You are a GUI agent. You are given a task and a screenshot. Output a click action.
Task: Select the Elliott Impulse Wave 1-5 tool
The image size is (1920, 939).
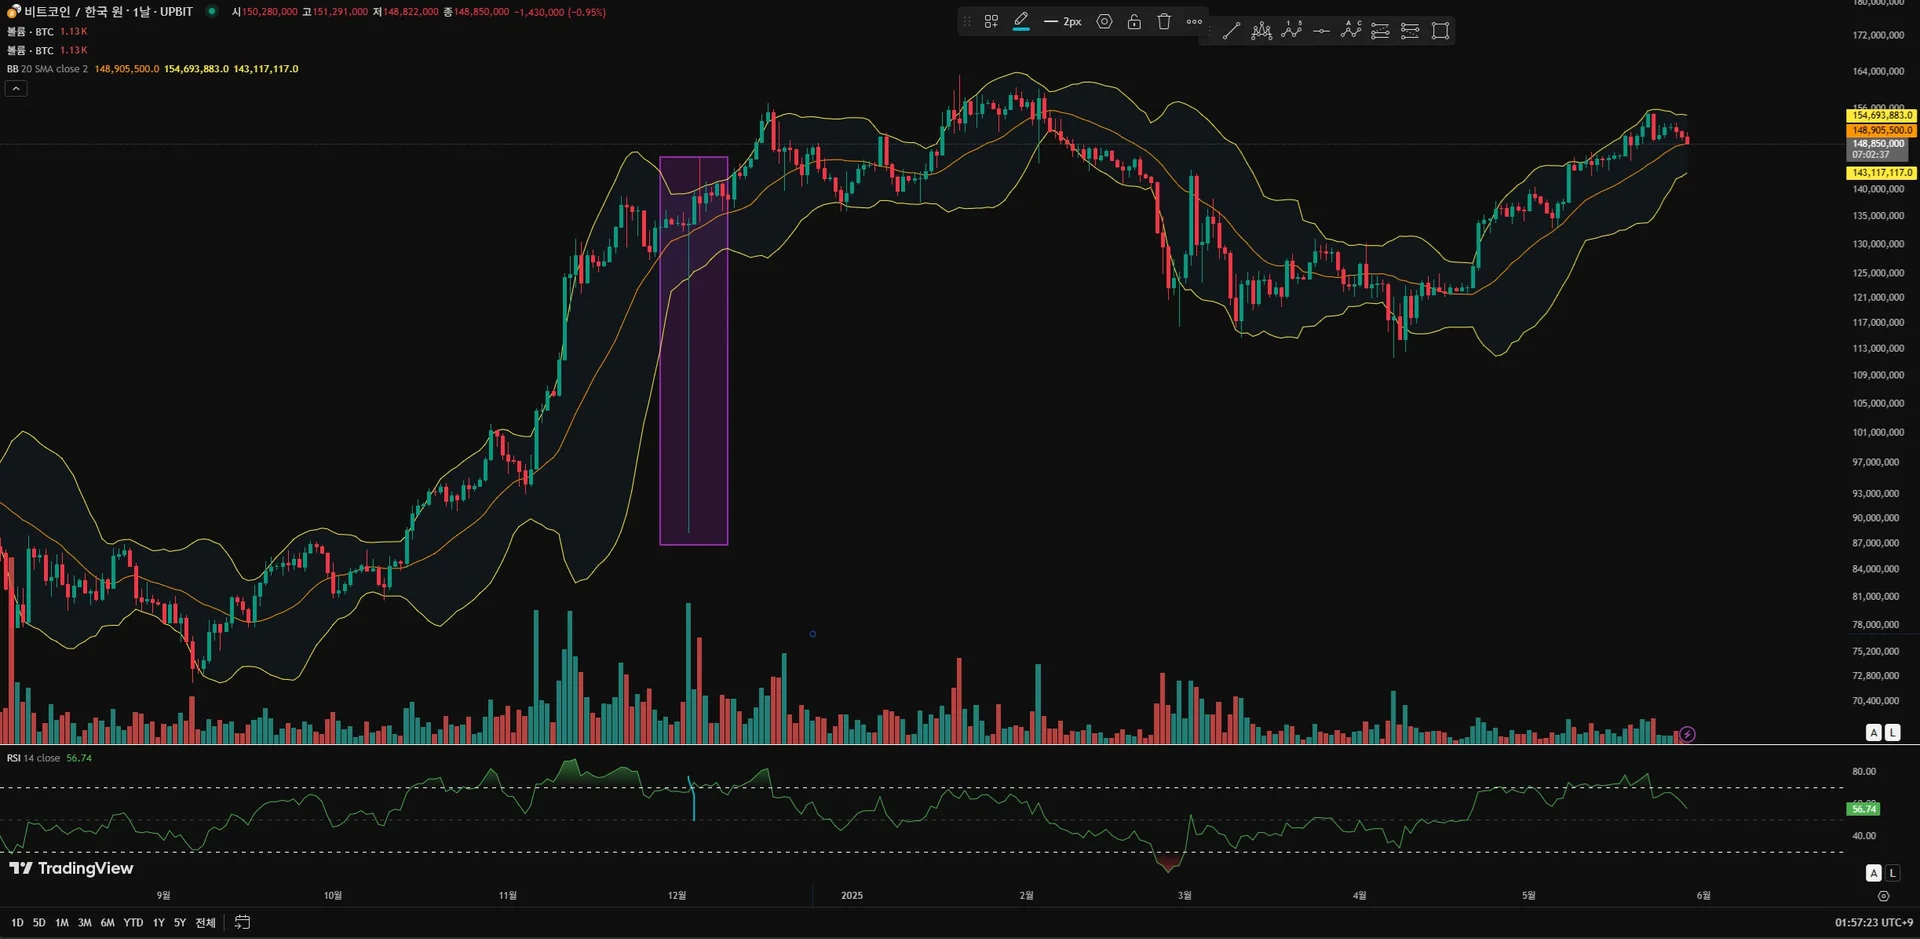1291,31
